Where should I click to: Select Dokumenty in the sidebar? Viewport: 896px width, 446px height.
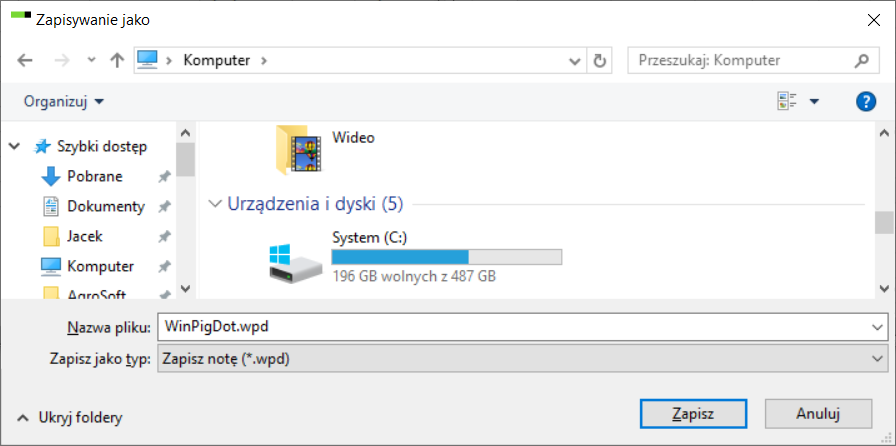(106, 206)
